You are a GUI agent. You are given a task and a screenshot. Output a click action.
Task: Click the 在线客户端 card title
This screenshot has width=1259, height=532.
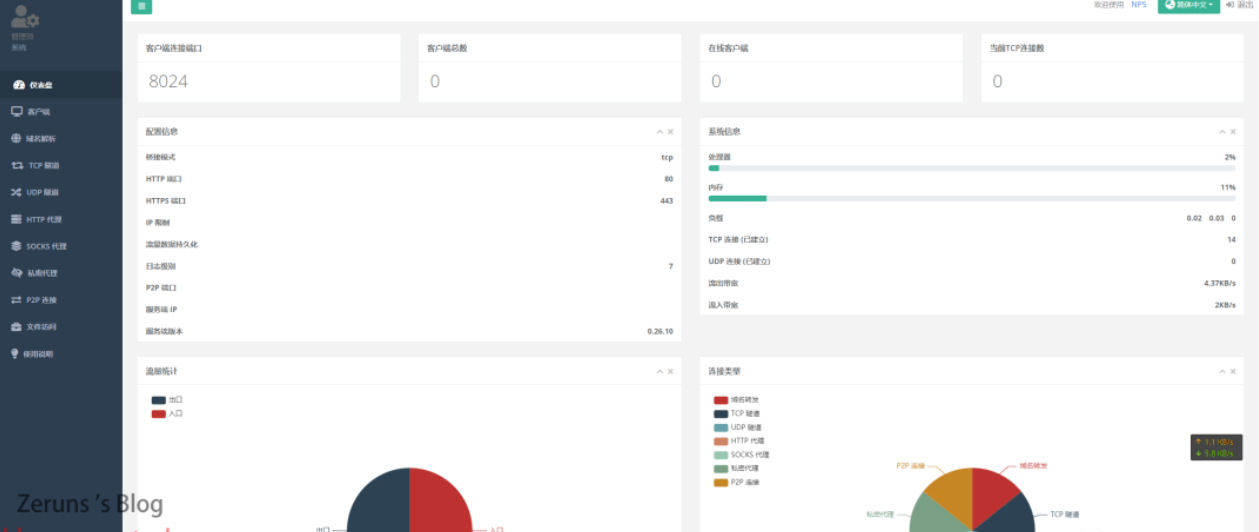728,48
